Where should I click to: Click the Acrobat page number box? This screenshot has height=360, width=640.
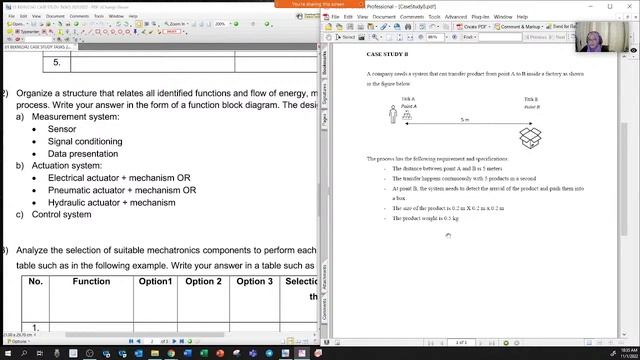(461, 343)
